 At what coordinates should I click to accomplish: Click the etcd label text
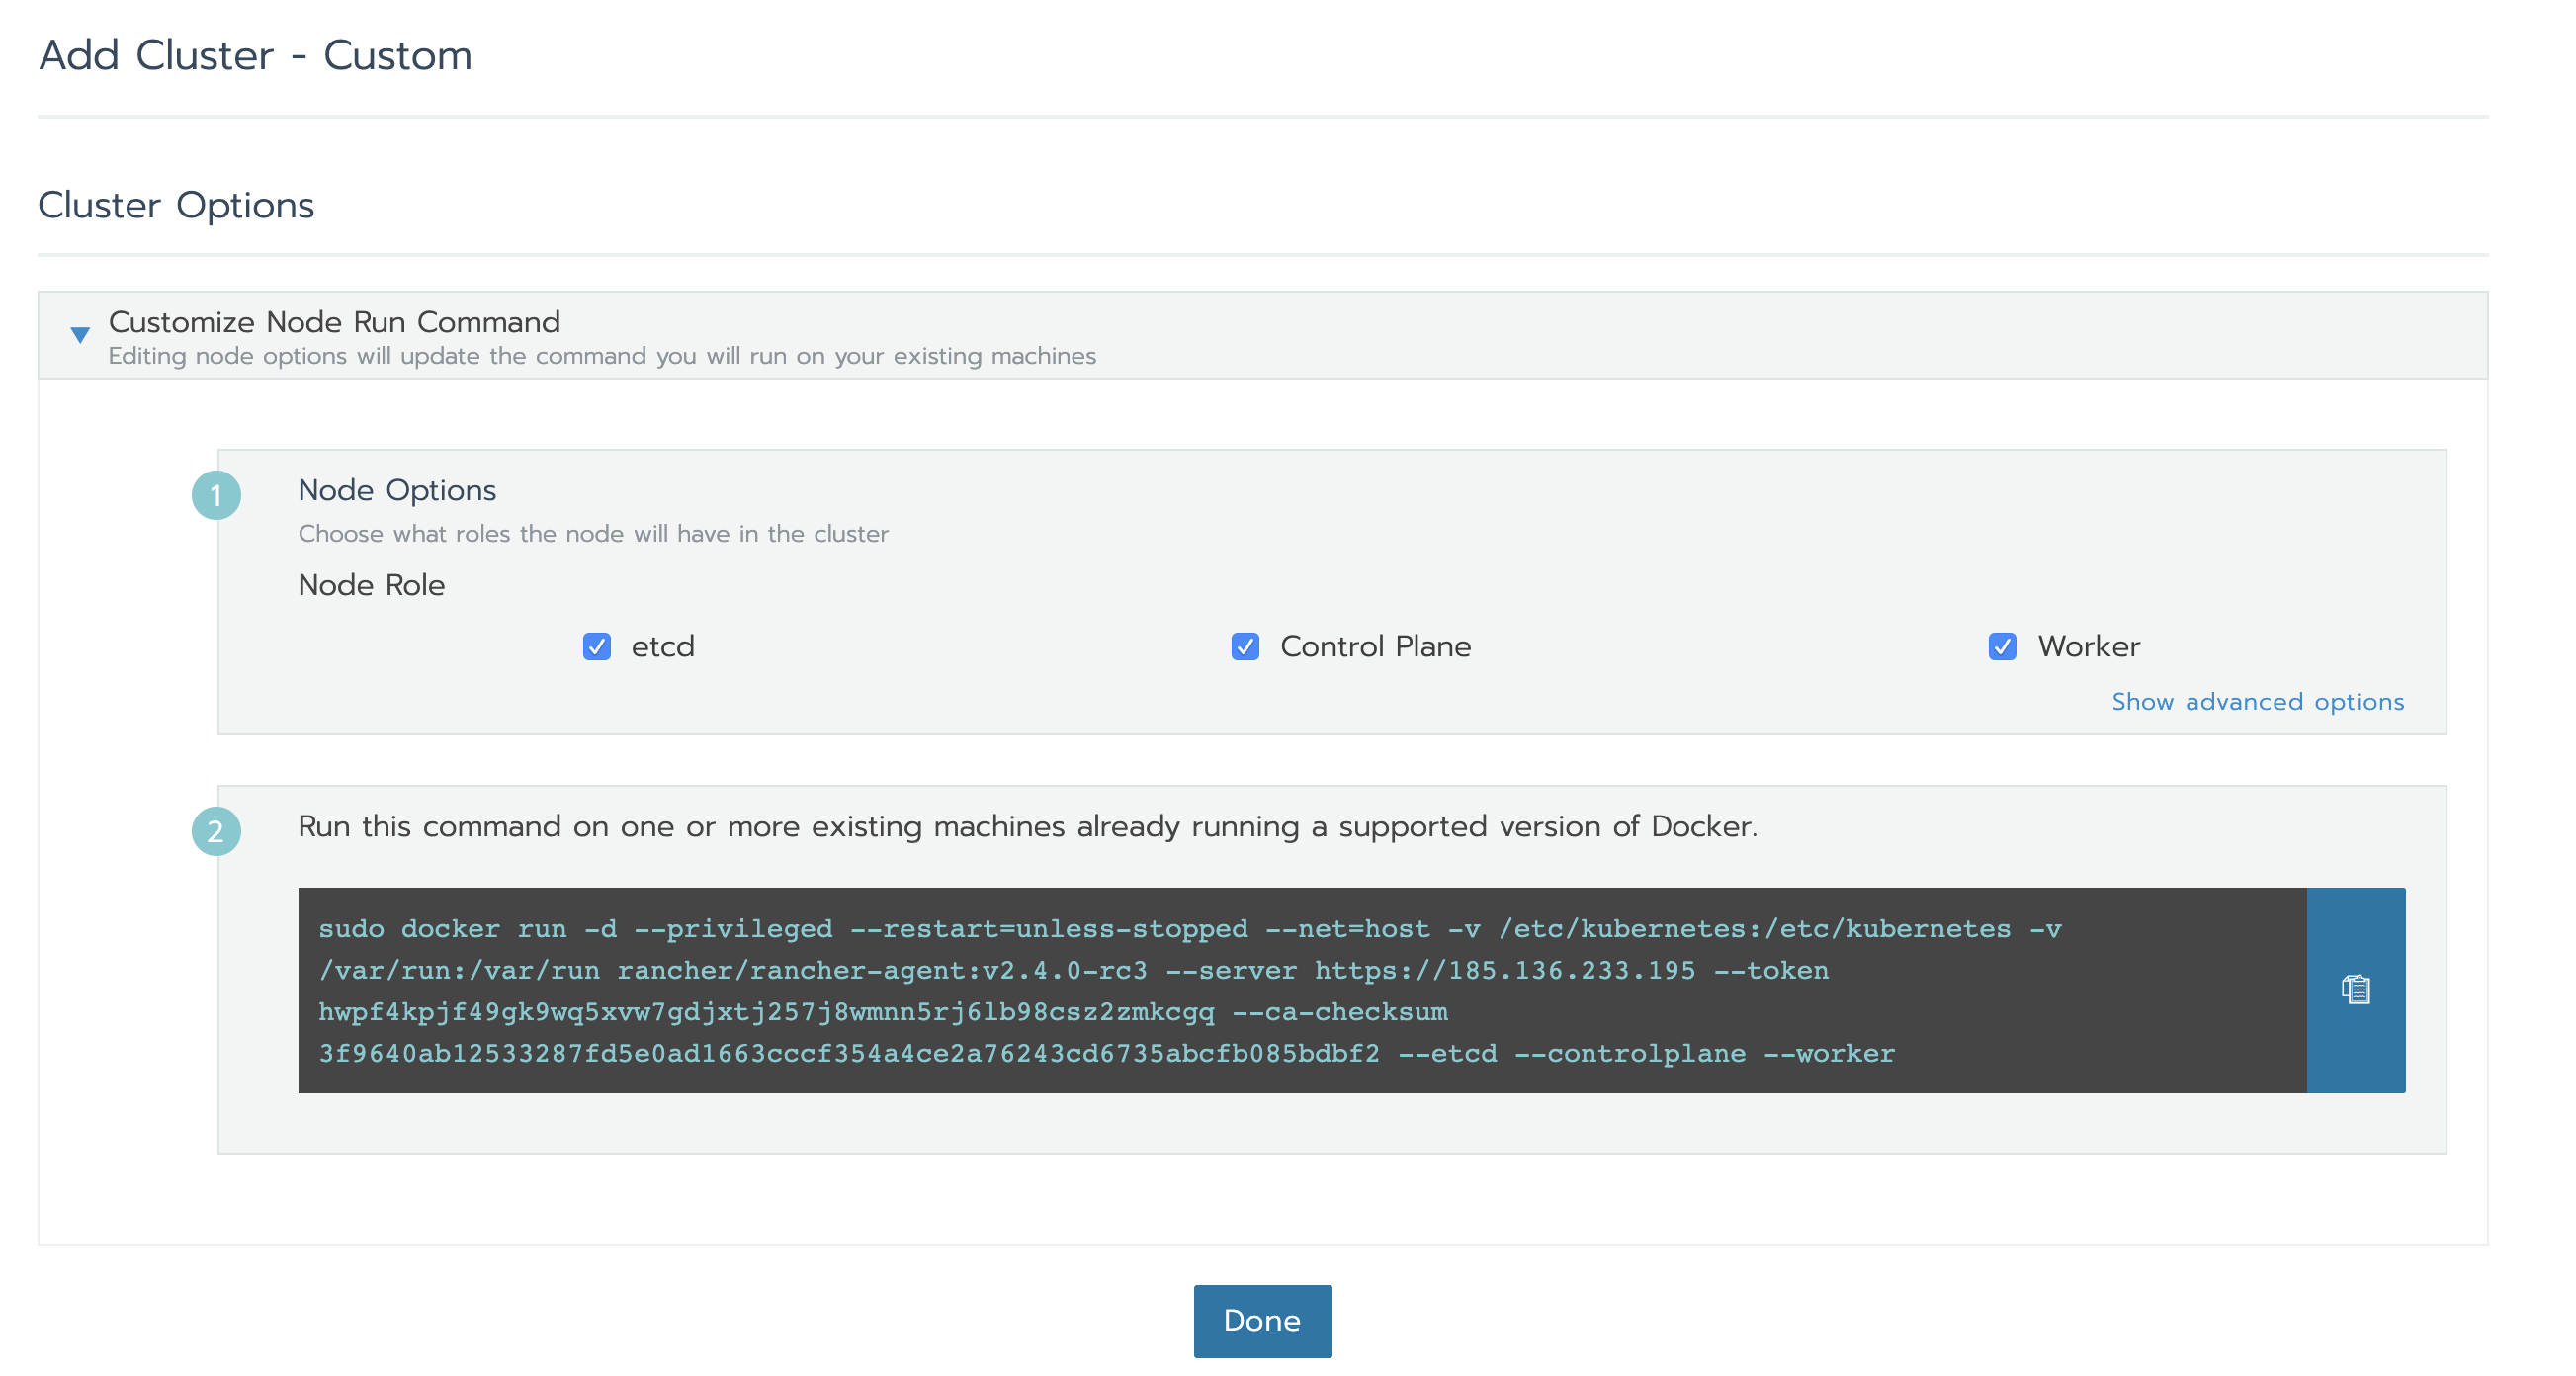coord(662,647)
